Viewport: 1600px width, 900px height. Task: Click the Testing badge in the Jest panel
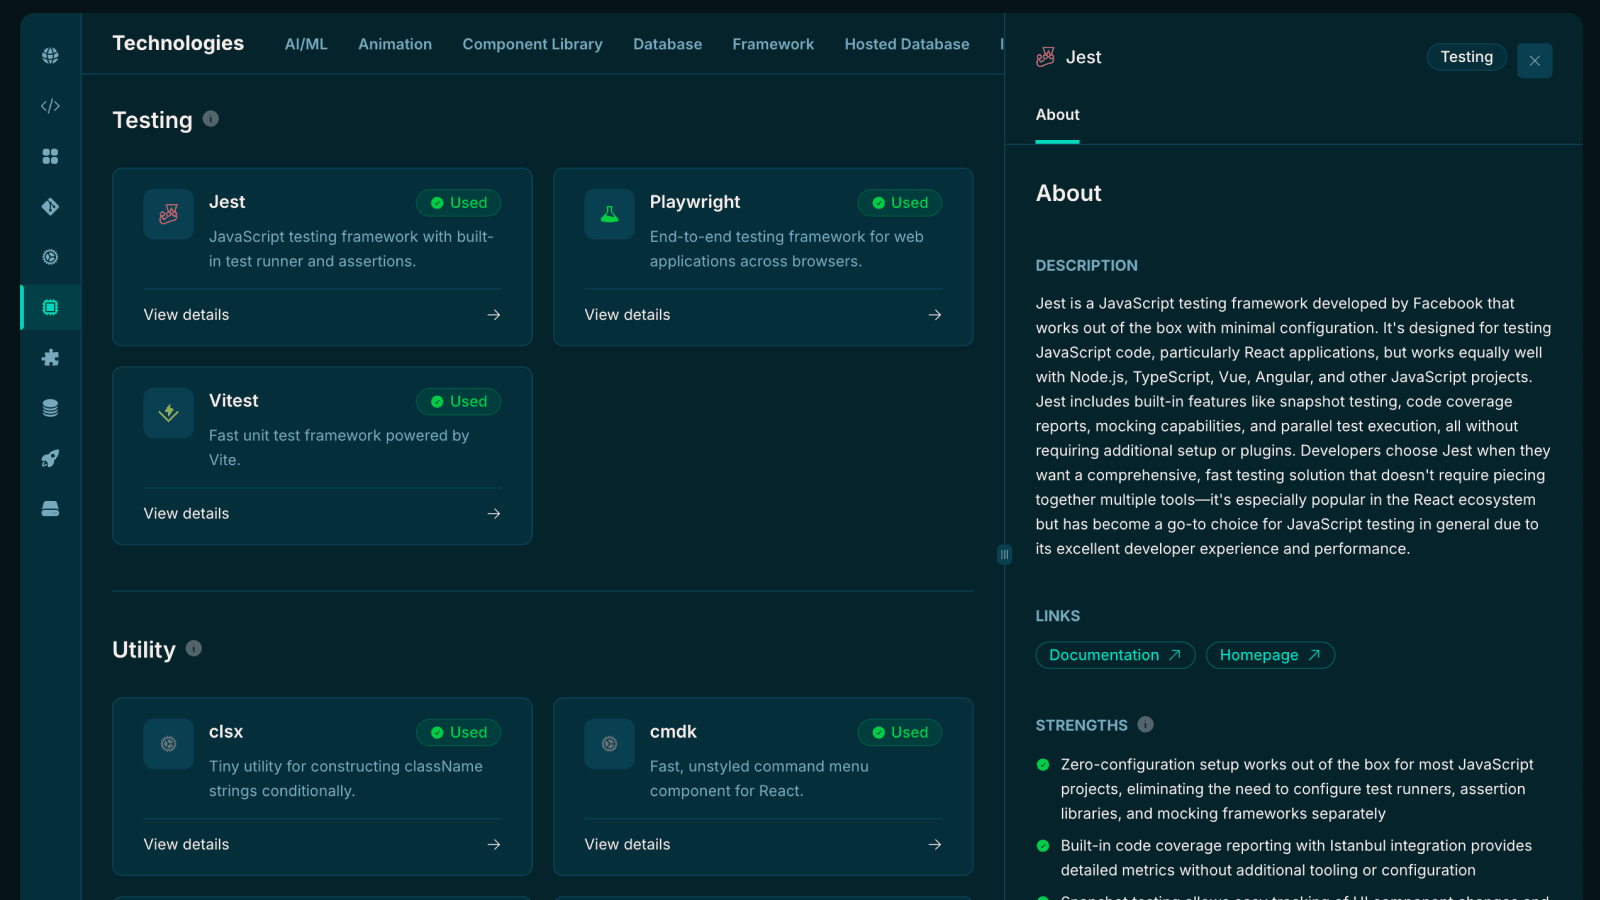pyautogui.click(x=1466, y=57)
